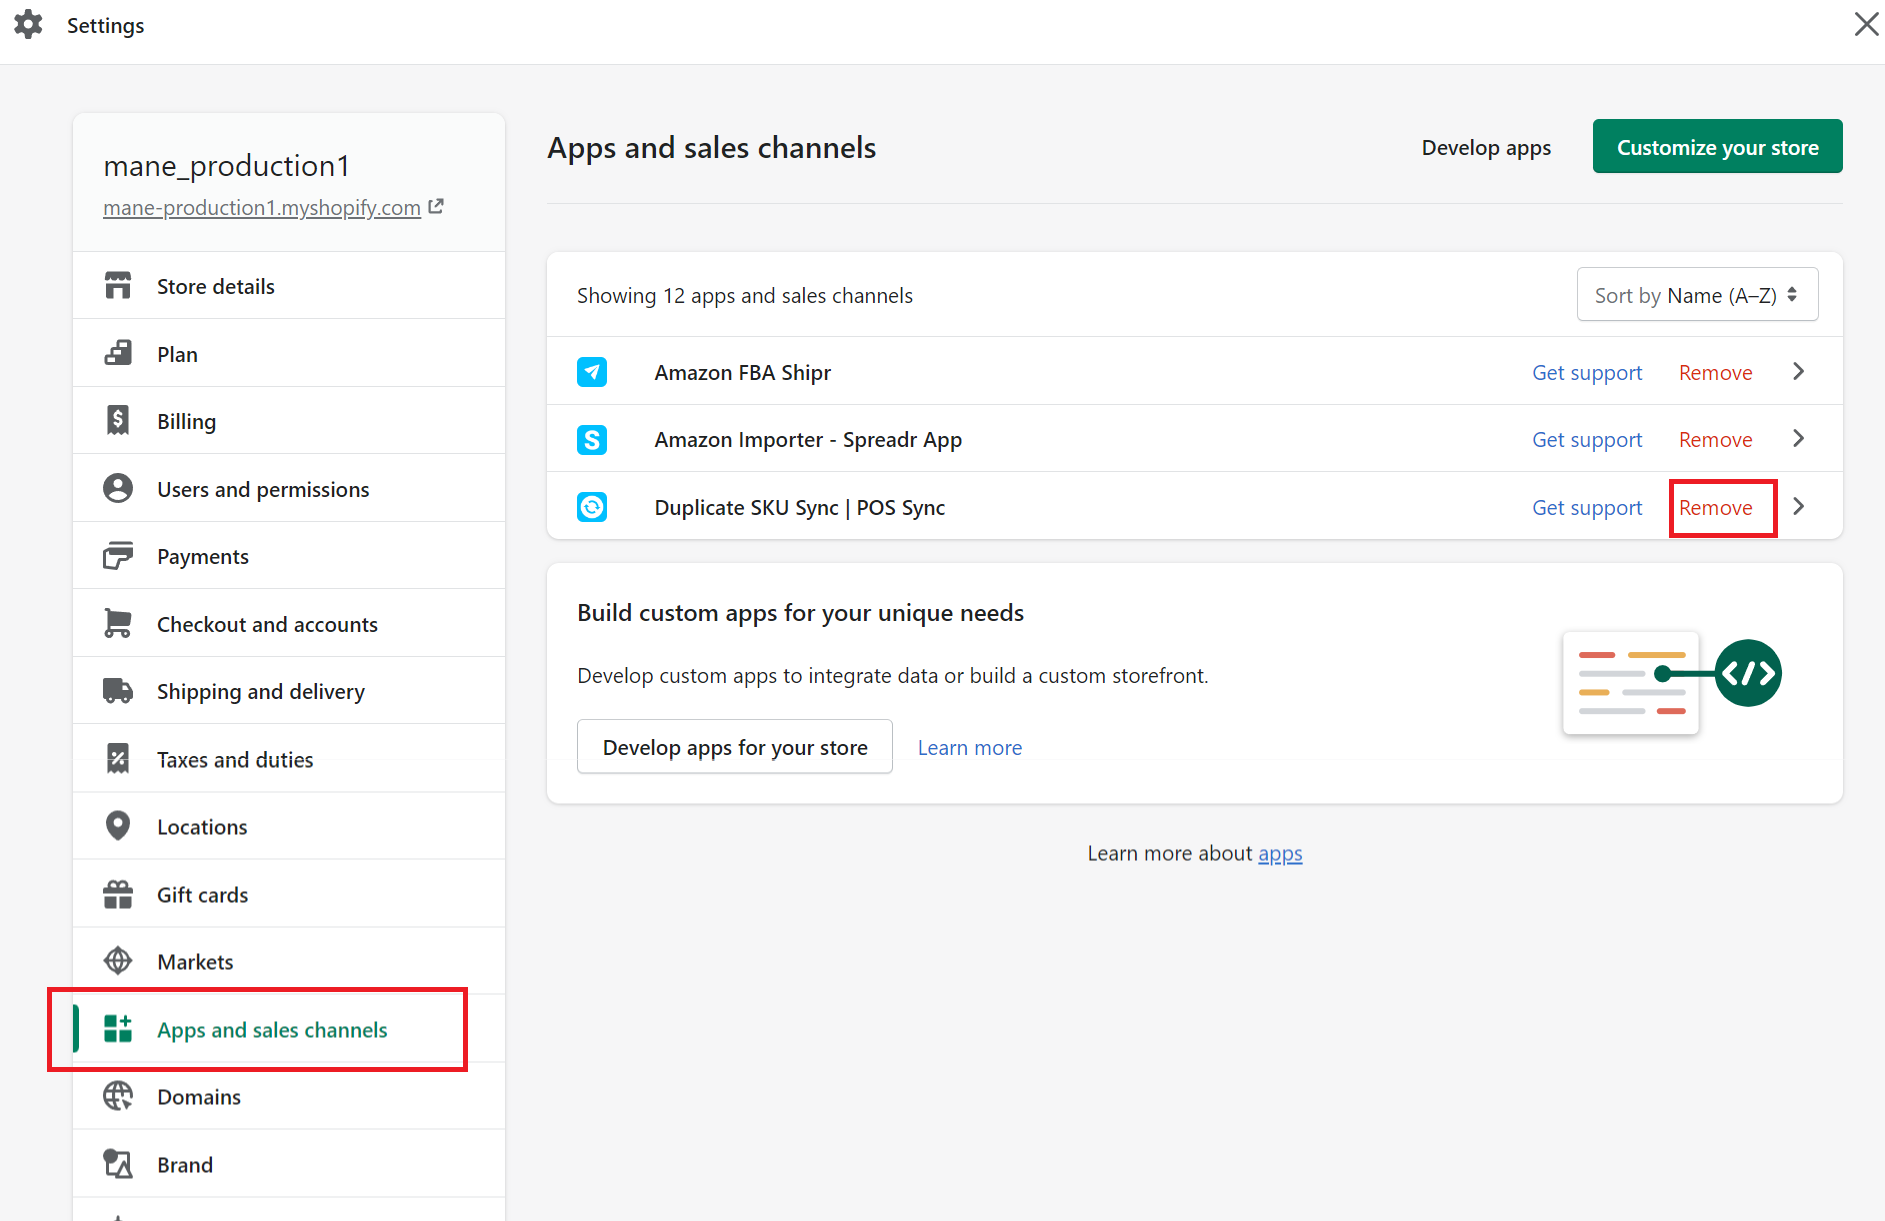Image resolution: width=1885 pixels, height=1221 pixels.
Task: Open the apps help link
Action: pyautogui.click(x=1280, y=853)
